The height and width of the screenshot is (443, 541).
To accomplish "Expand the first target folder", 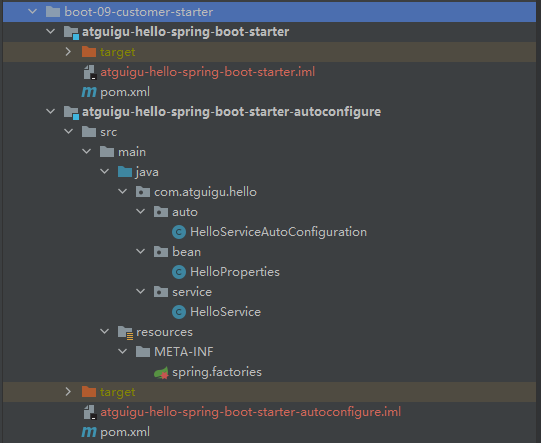I will coord(68,52).
